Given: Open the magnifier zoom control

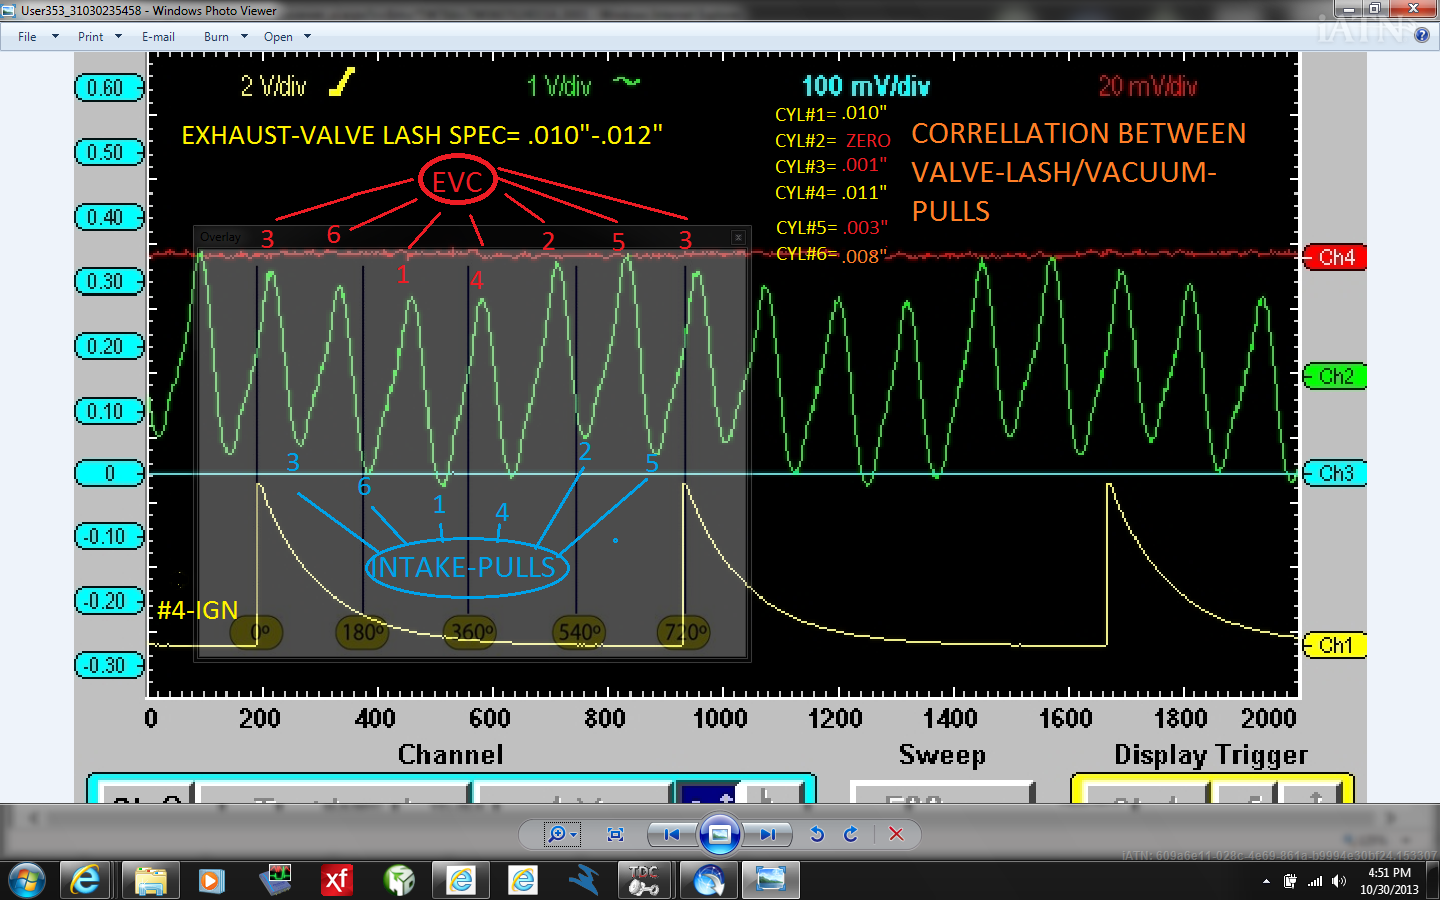Looking at the screenshot, I should 558,834.
